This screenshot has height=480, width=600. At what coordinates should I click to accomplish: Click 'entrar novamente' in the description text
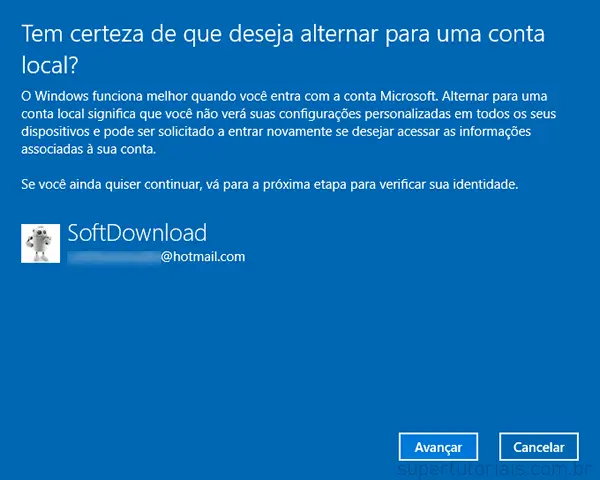(291, 131)
